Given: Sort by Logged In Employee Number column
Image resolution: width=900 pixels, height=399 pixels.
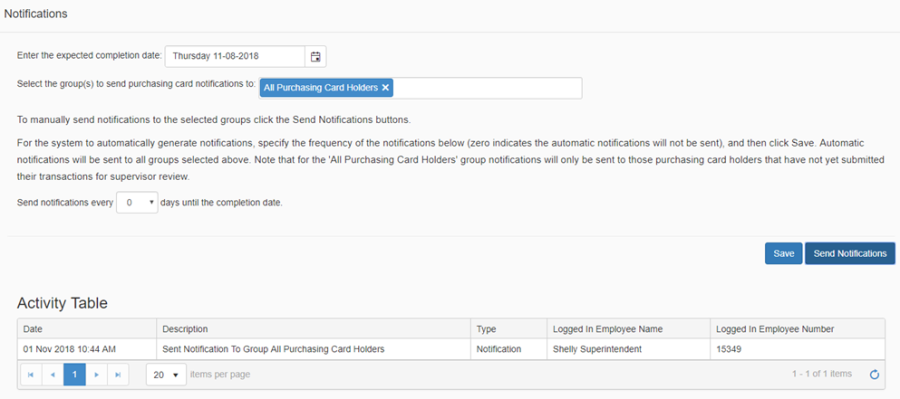Looking at the screenshot, I should [x=797, y=329].
